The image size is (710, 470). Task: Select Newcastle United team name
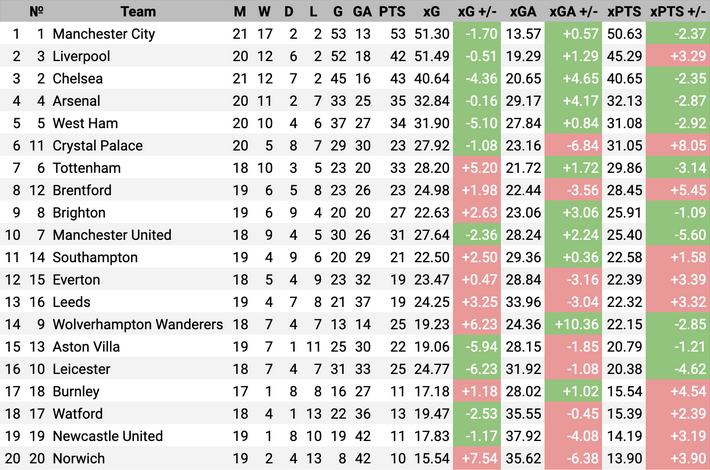(x=107, y=436)
